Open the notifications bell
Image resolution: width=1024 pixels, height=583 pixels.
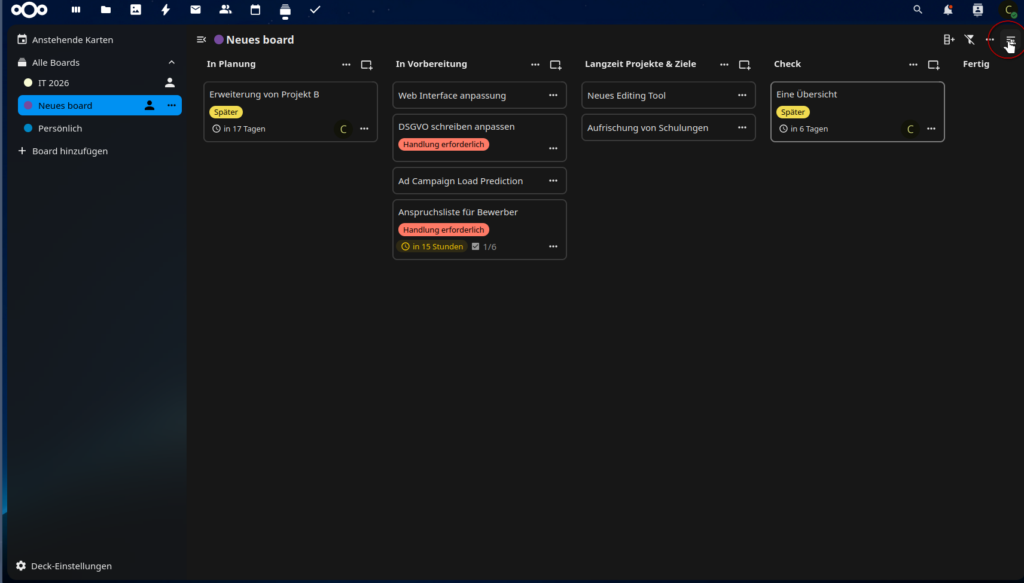[x=947, y=10]
